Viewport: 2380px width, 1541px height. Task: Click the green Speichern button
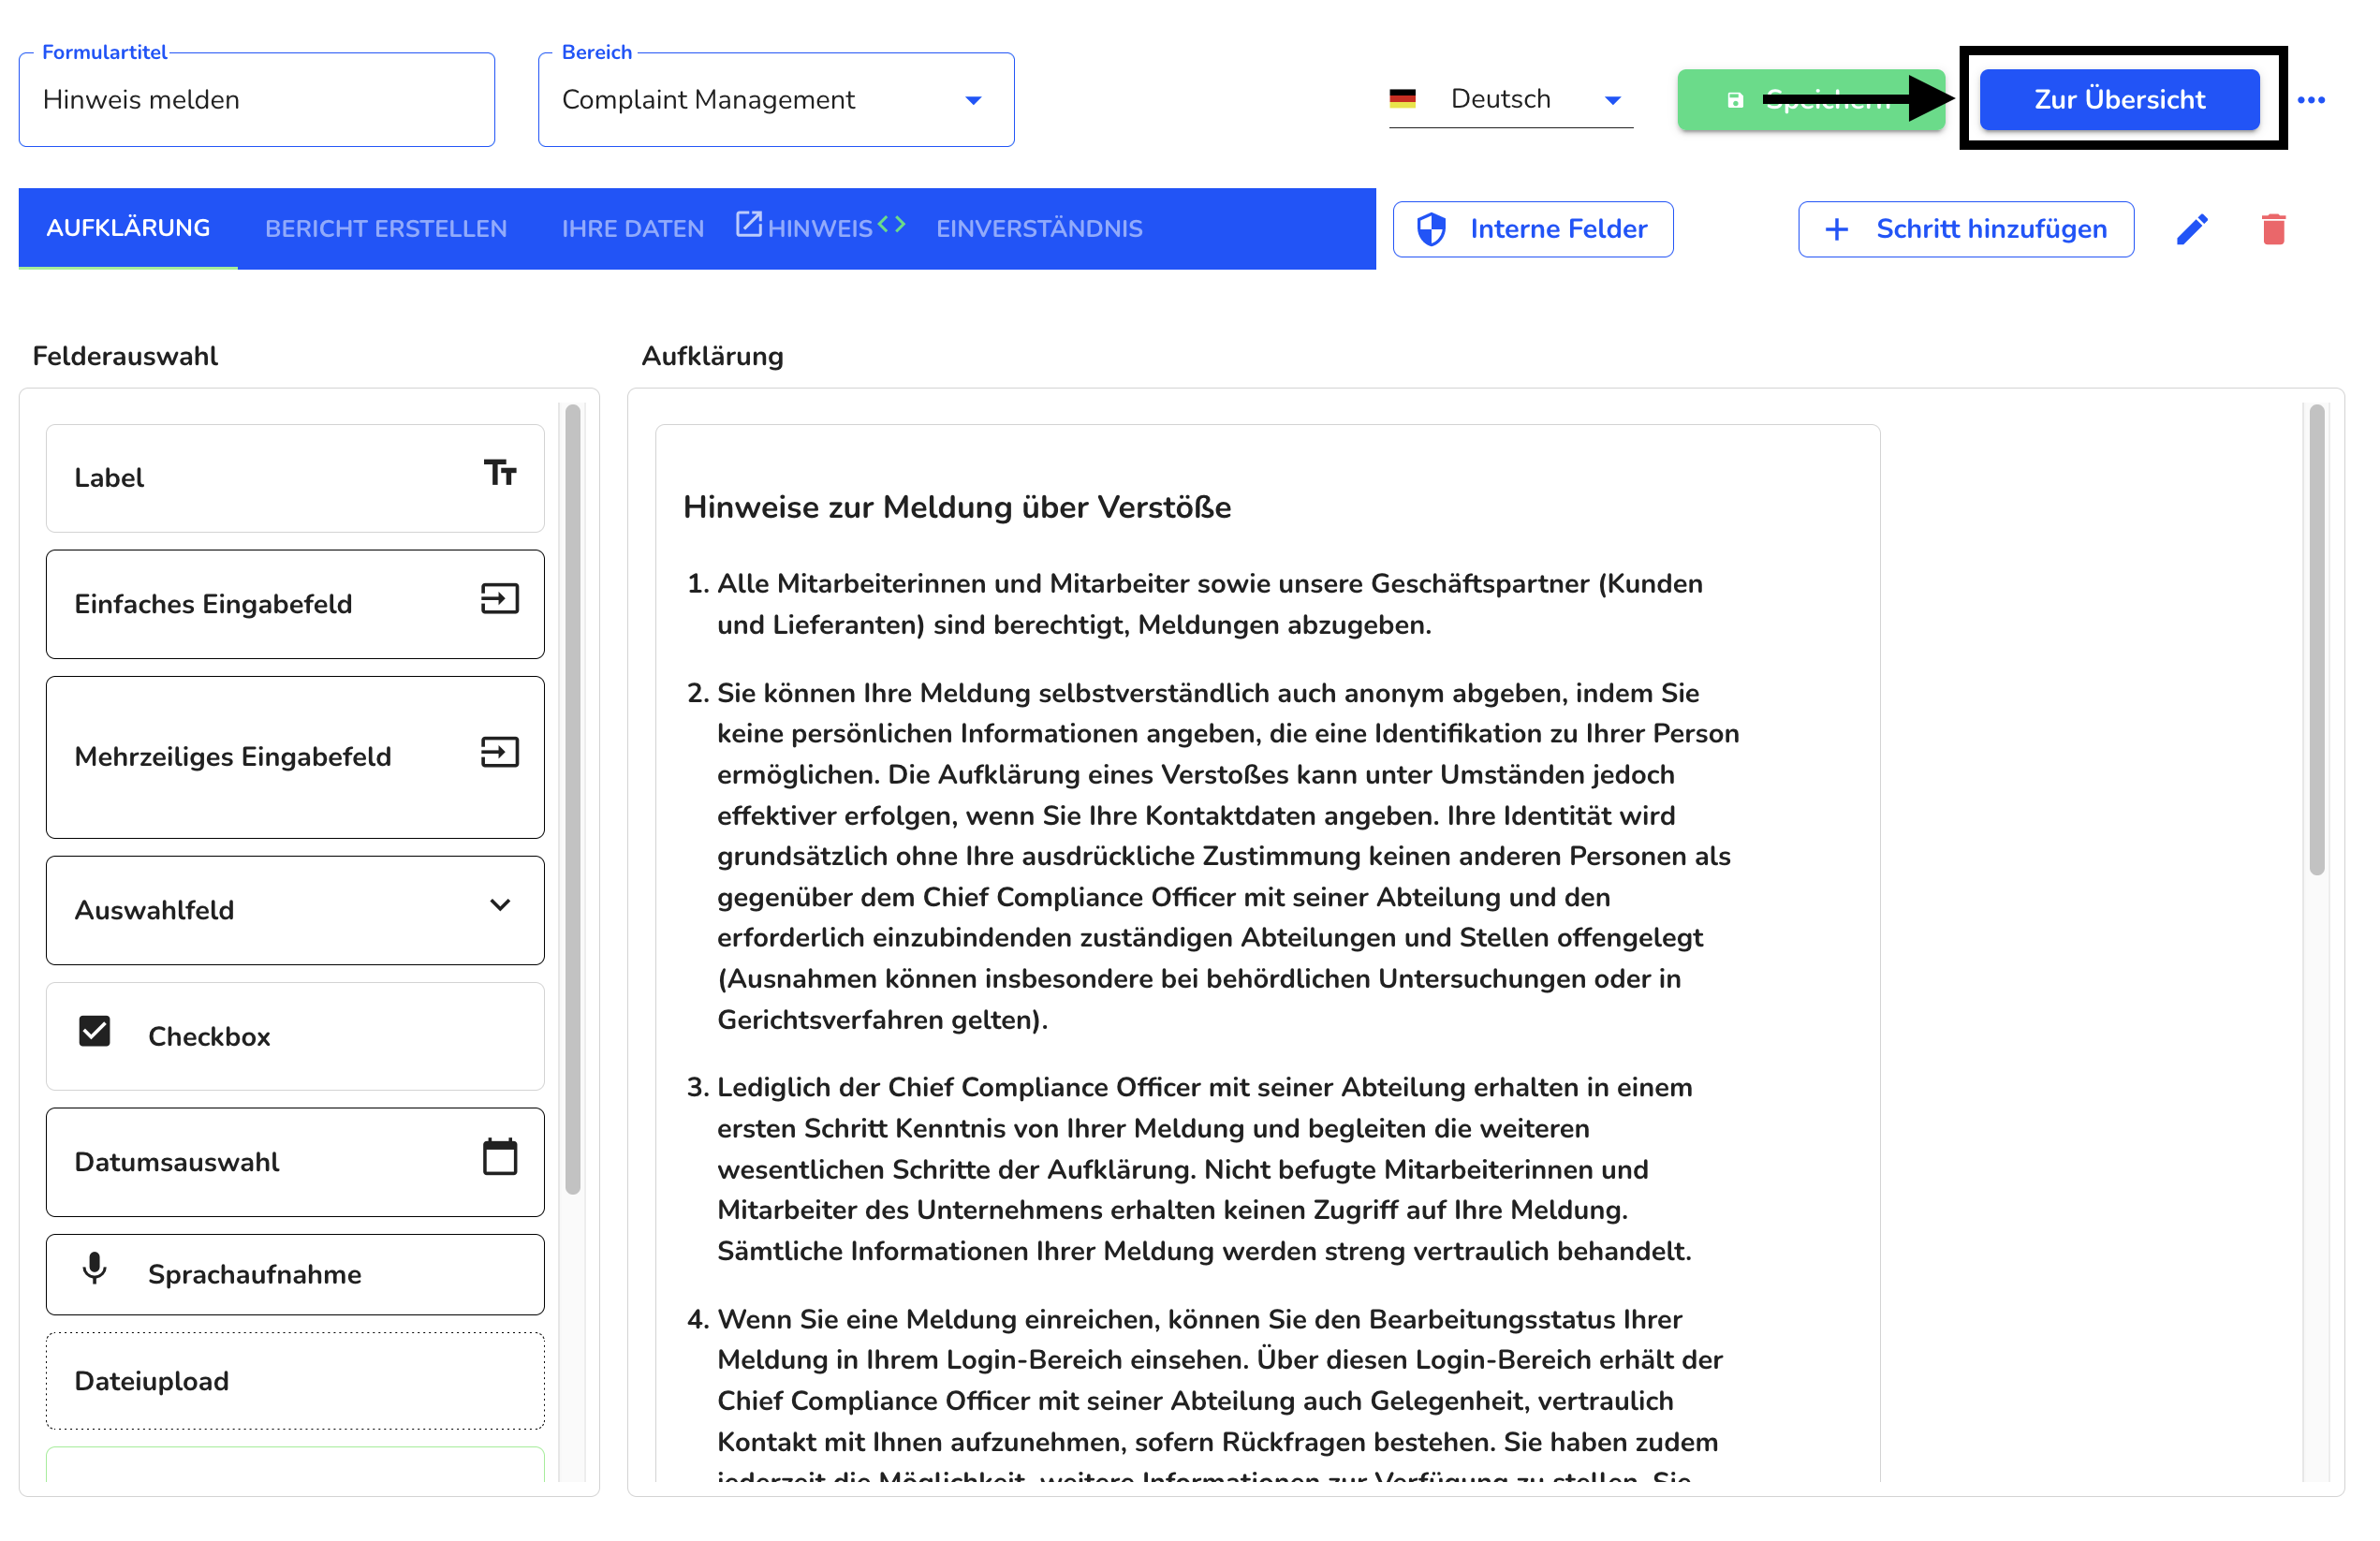[1811, 100]
